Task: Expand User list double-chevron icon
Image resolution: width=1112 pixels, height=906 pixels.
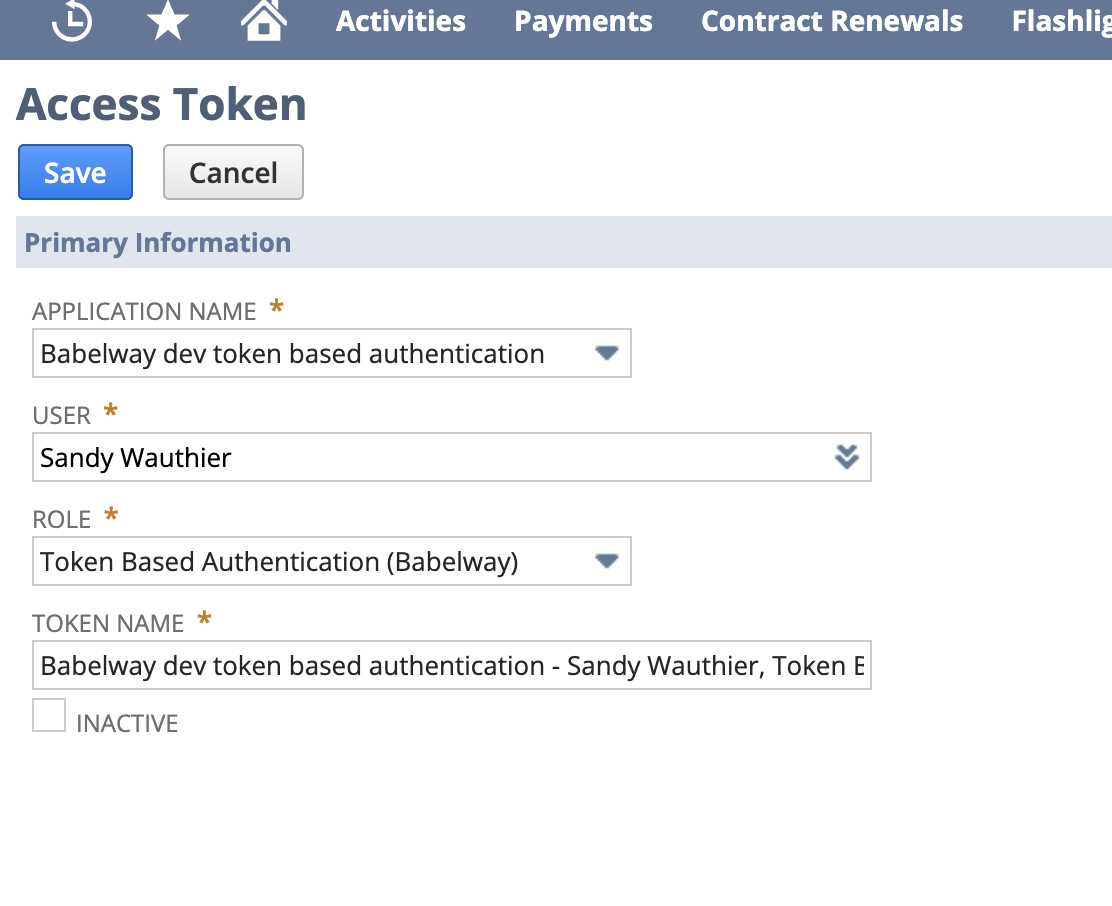Action: coord(847,457)
